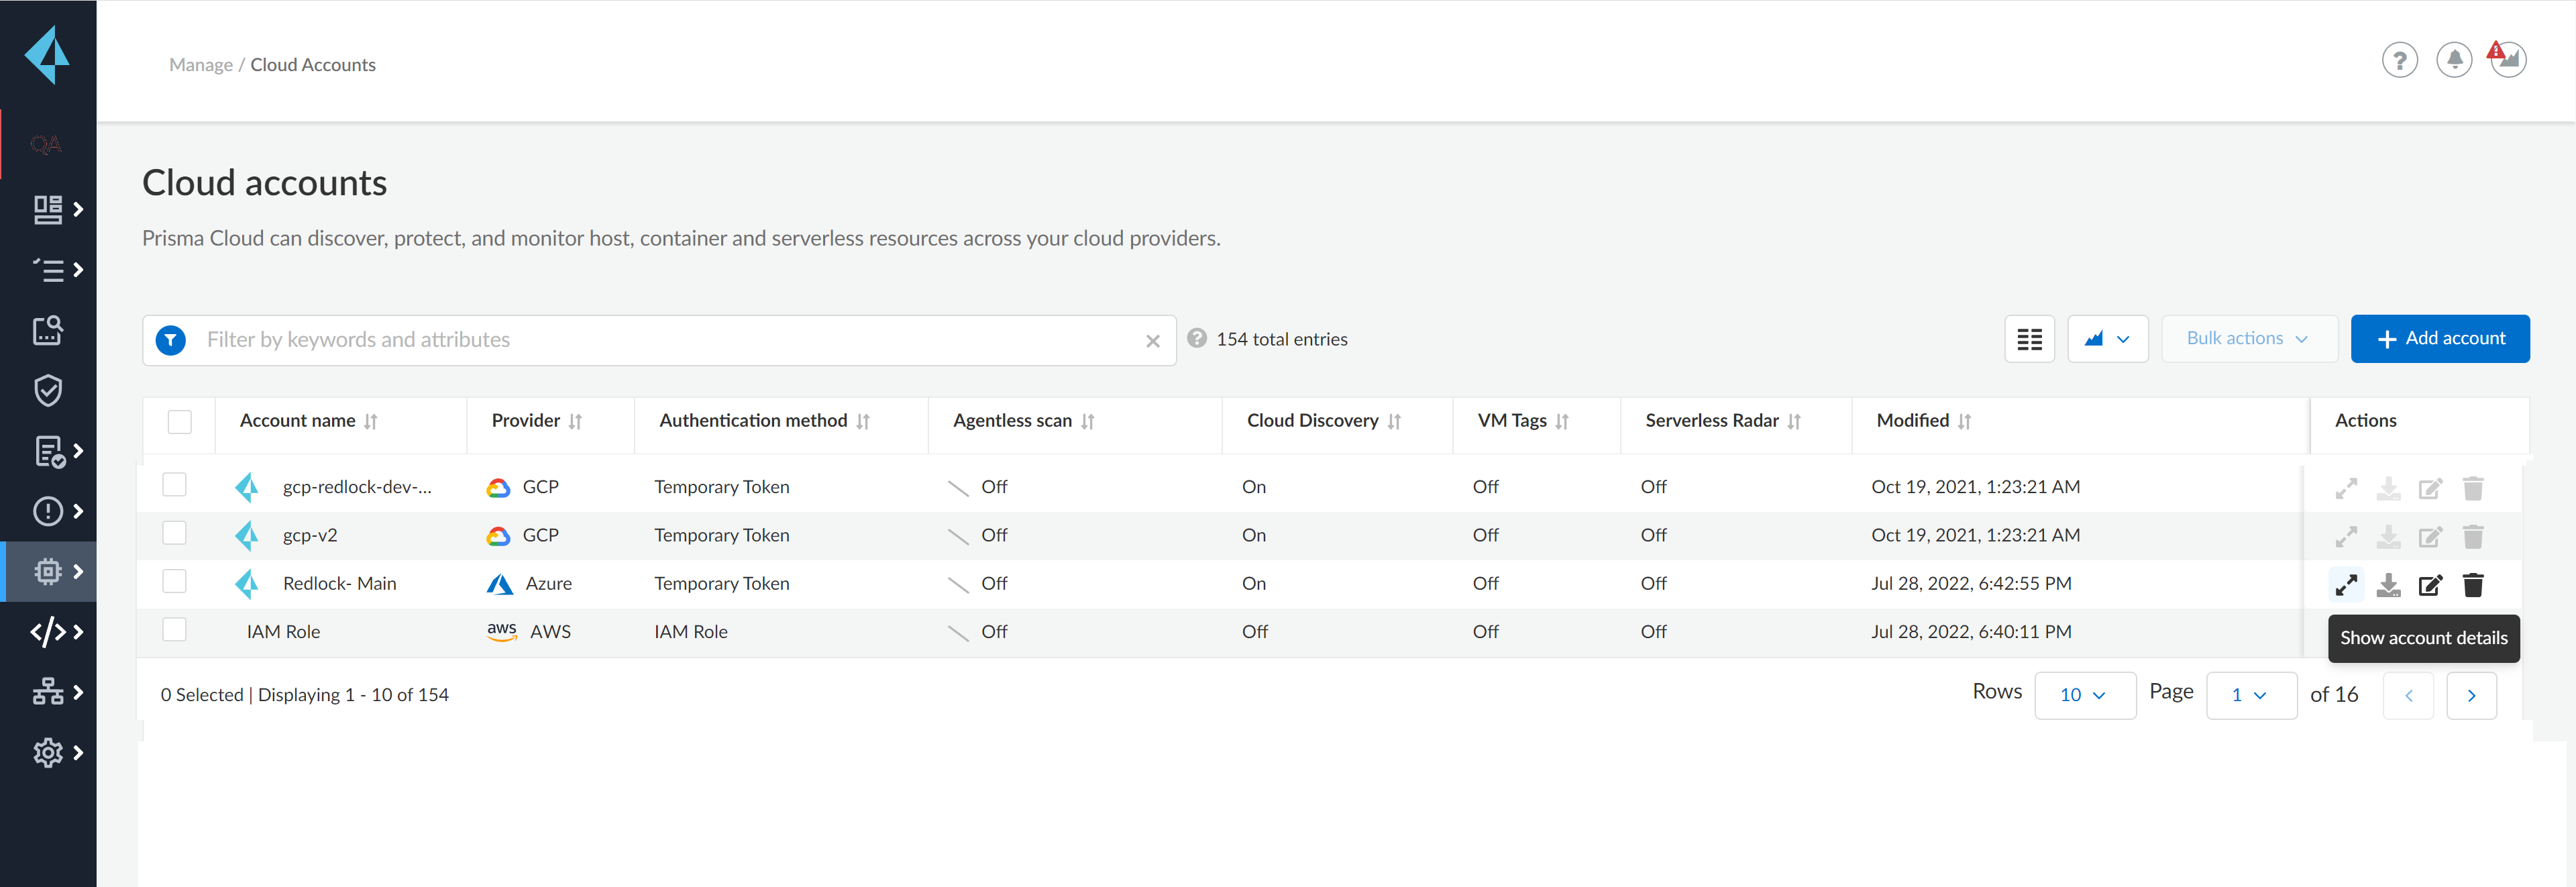The height and width of the screenshot is (887, 2576).
Task: Clear the filter with the X icon
Action: [1152, 341]
